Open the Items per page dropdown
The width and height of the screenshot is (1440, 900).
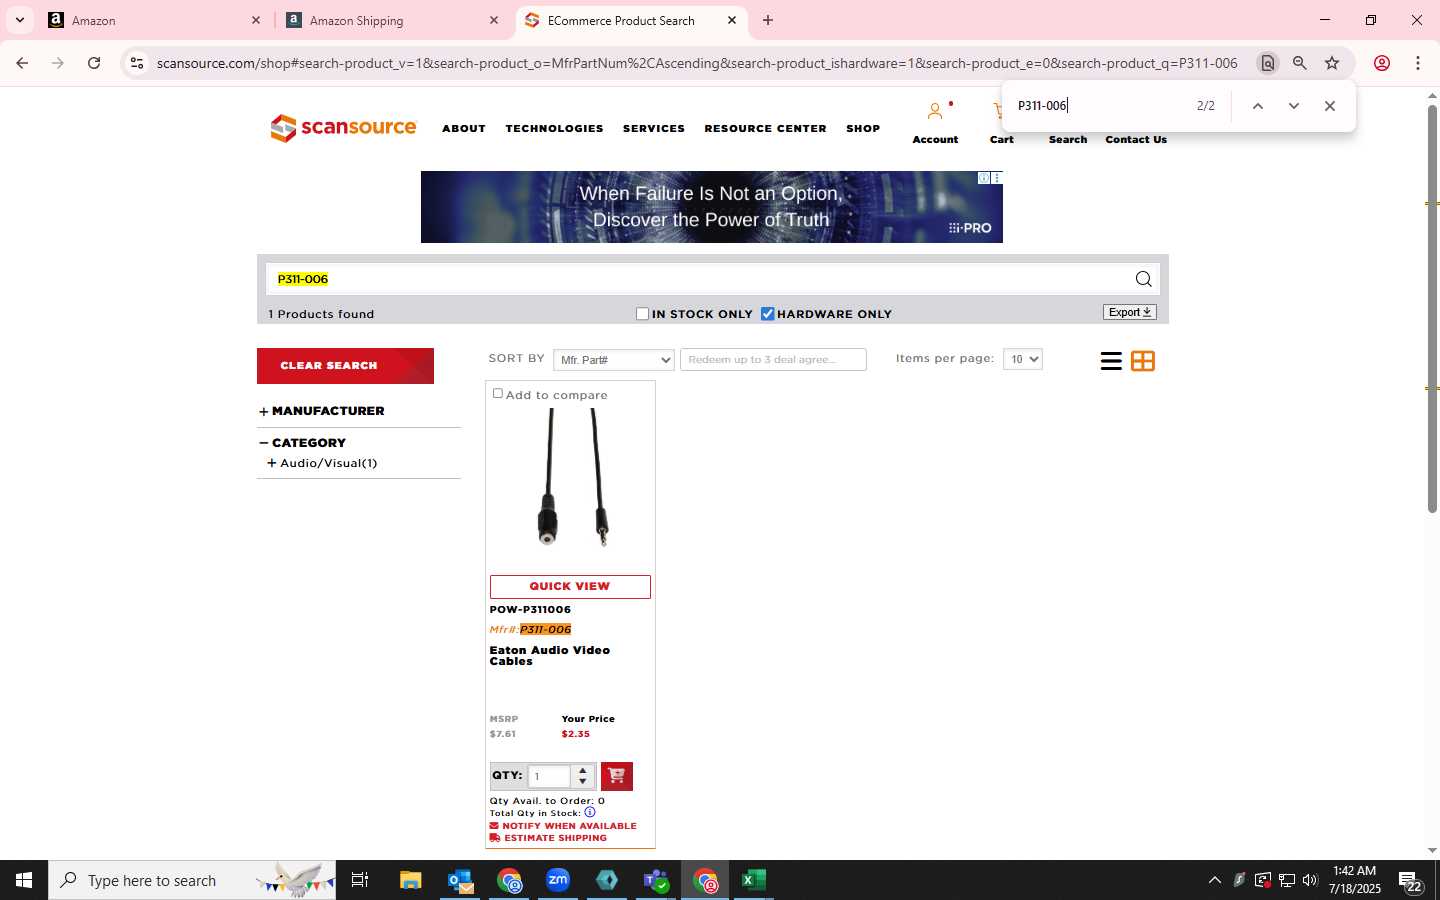[x=1022, y=359]
